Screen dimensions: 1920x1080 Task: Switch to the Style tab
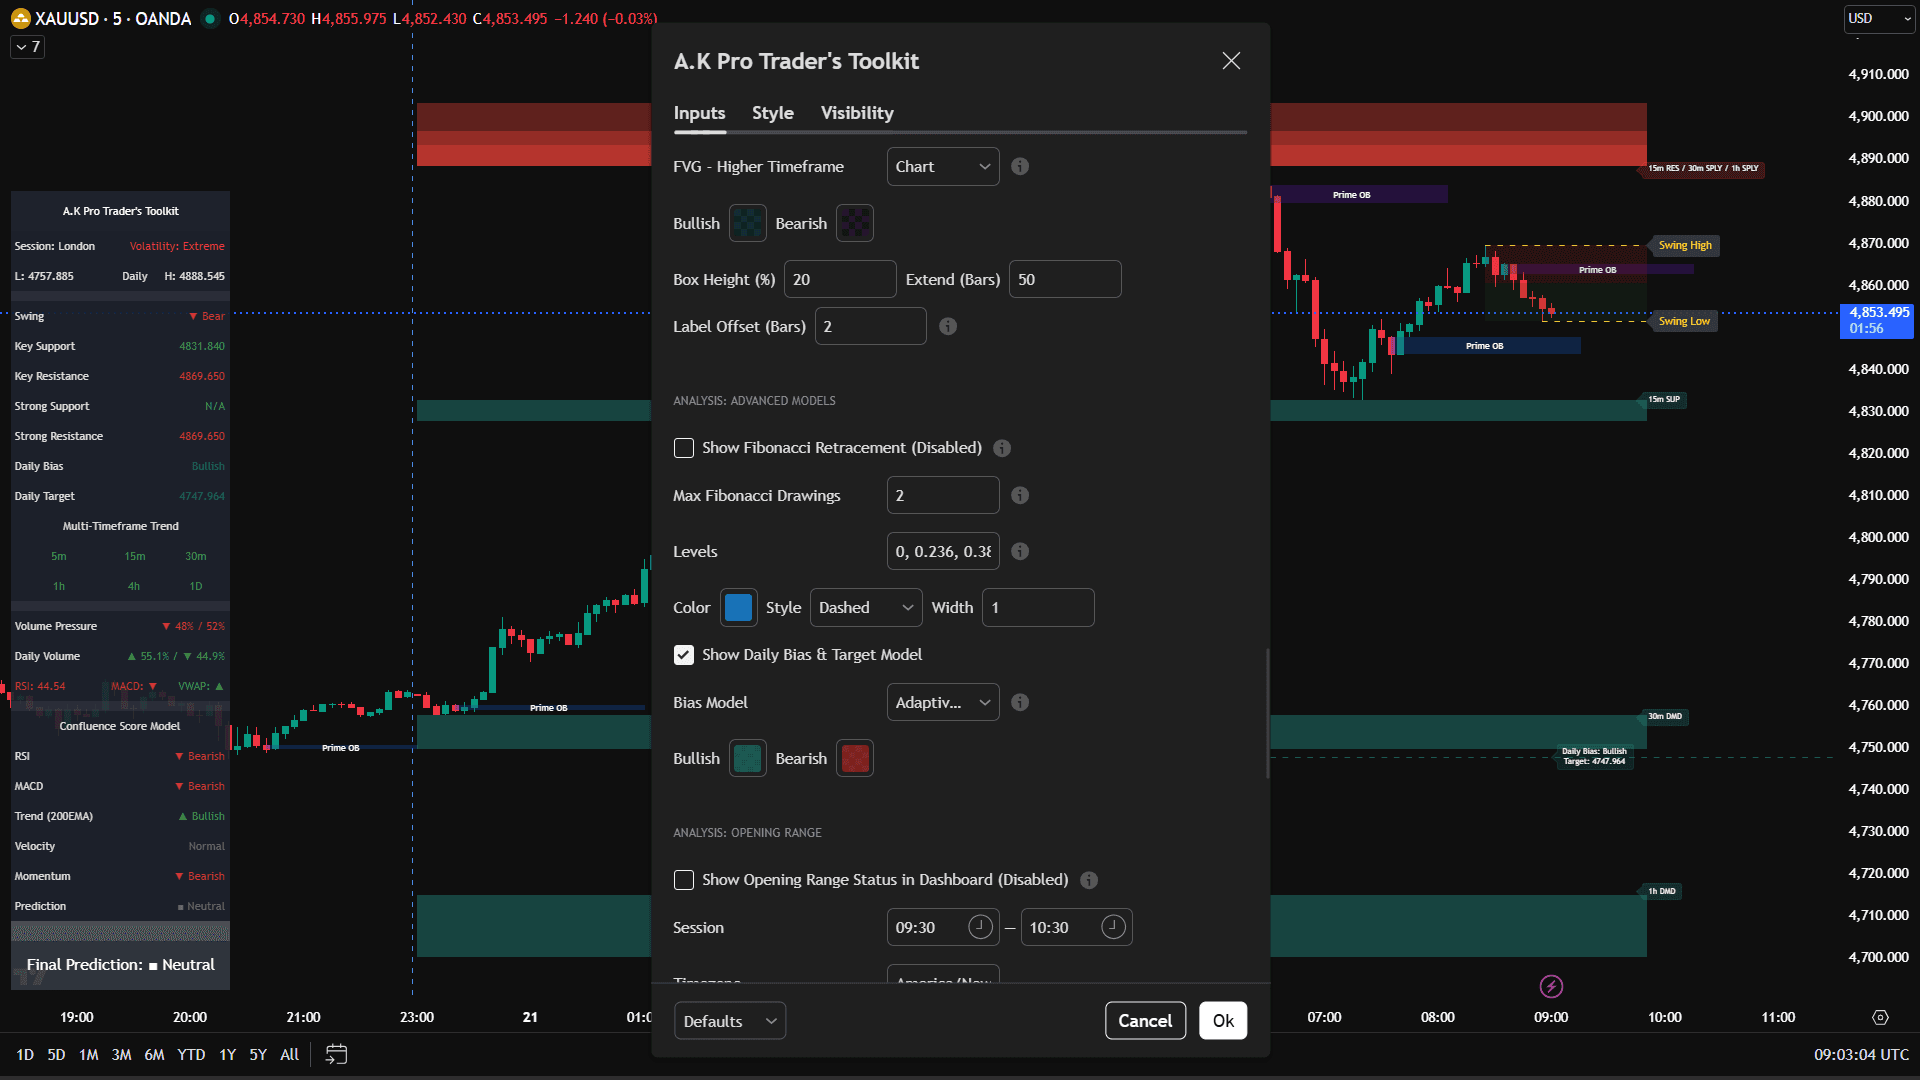772,113
